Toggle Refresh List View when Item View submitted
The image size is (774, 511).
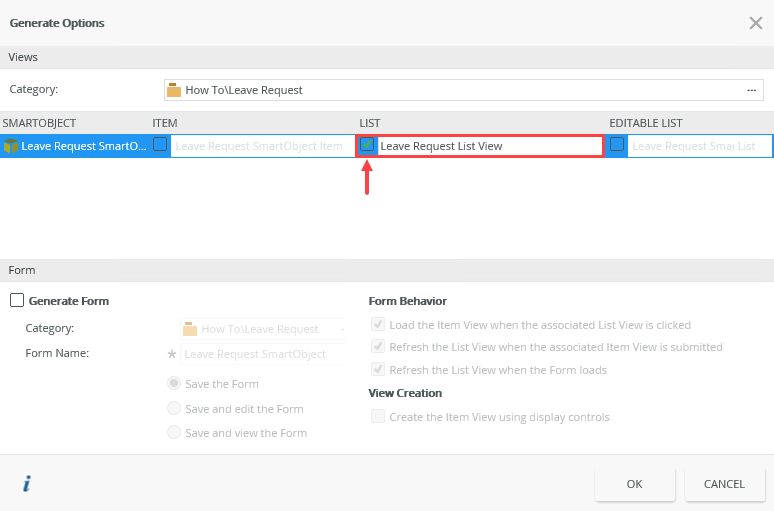point(378,346)
